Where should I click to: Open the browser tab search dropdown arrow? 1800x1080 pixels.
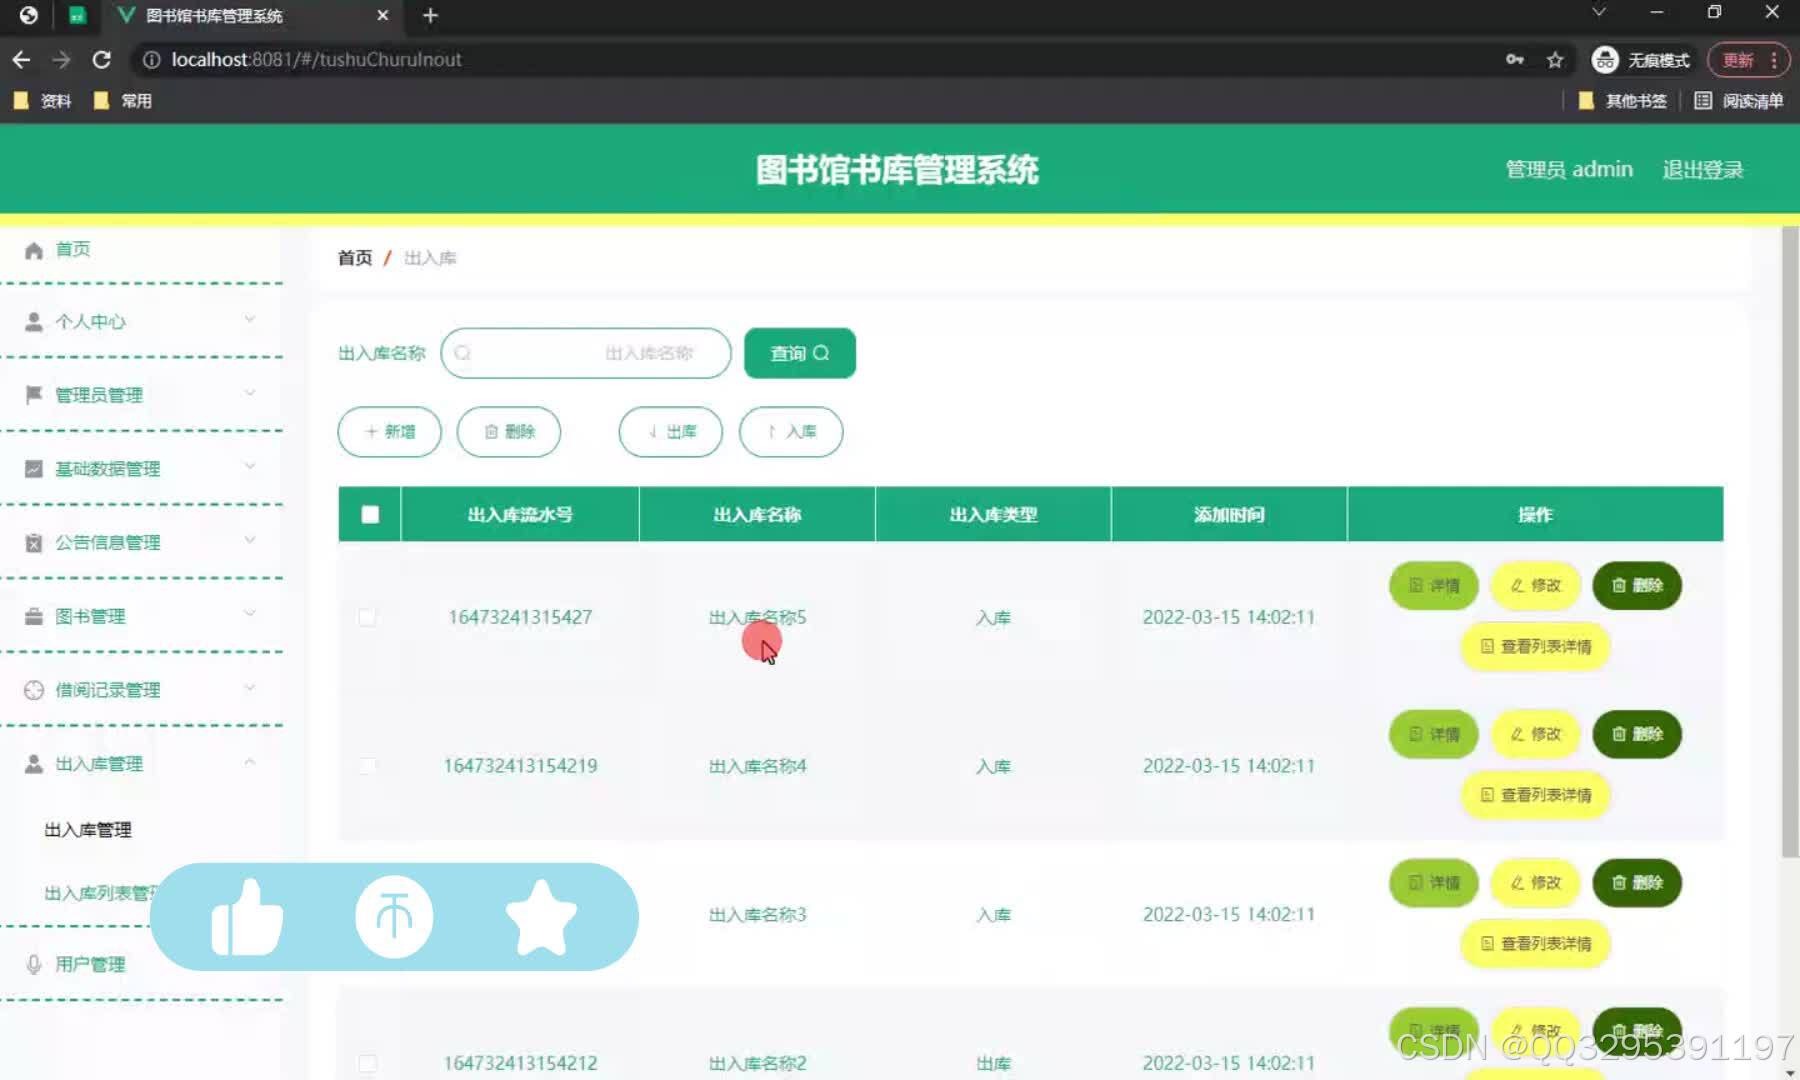(1599, 12)
